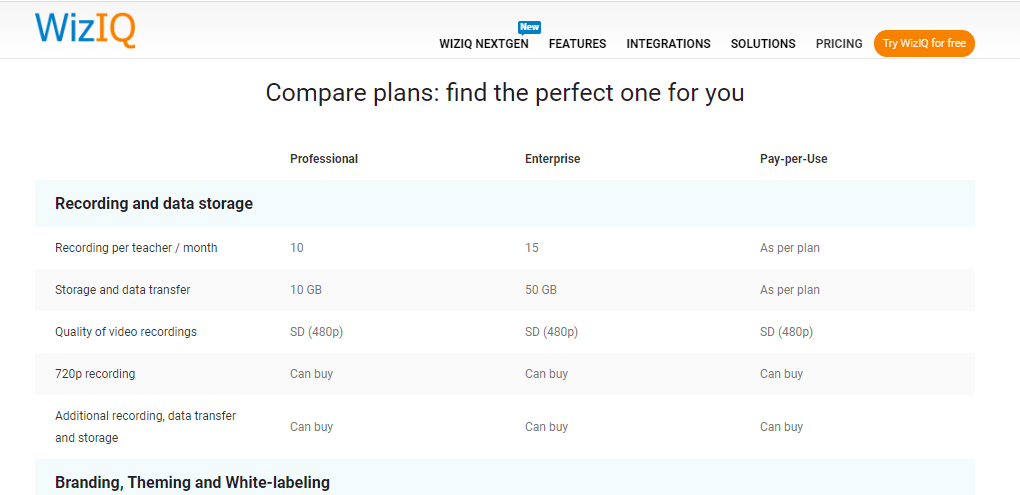Click SD (480p) under Professional
The height and width of the screenshot is (495, 1020).
(x=317, y=332)
